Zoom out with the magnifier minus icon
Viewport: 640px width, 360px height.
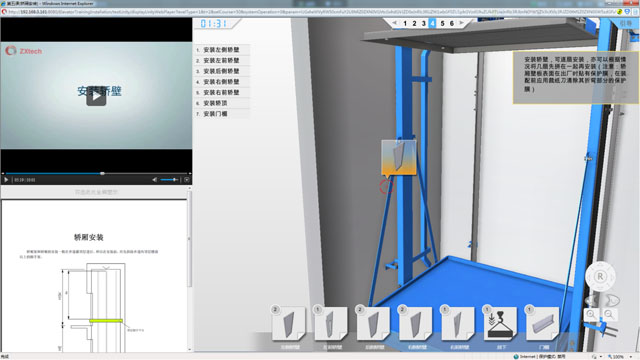pos(609,315)
